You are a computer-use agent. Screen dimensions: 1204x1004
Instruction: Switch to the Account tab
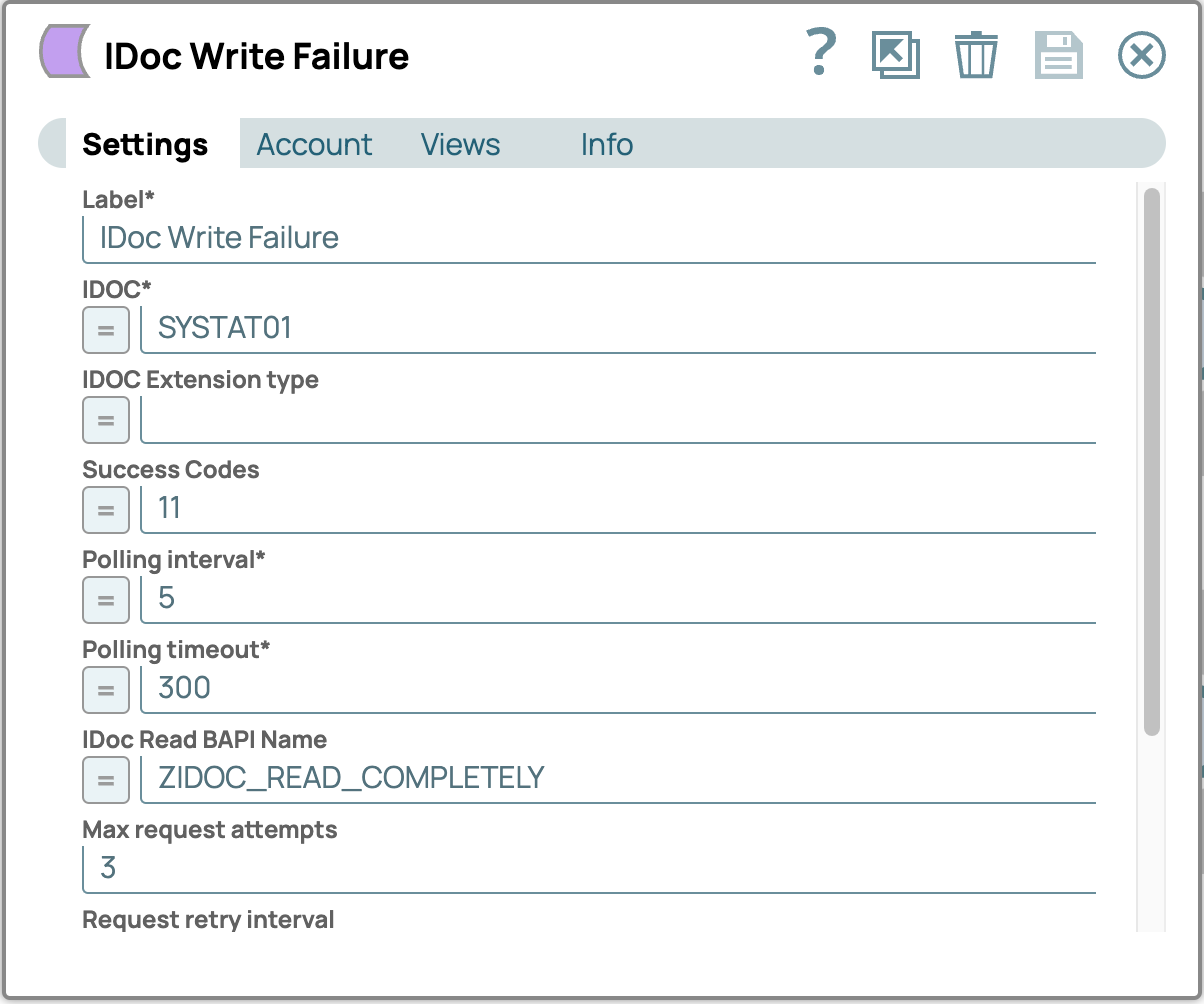pos(314,145)
